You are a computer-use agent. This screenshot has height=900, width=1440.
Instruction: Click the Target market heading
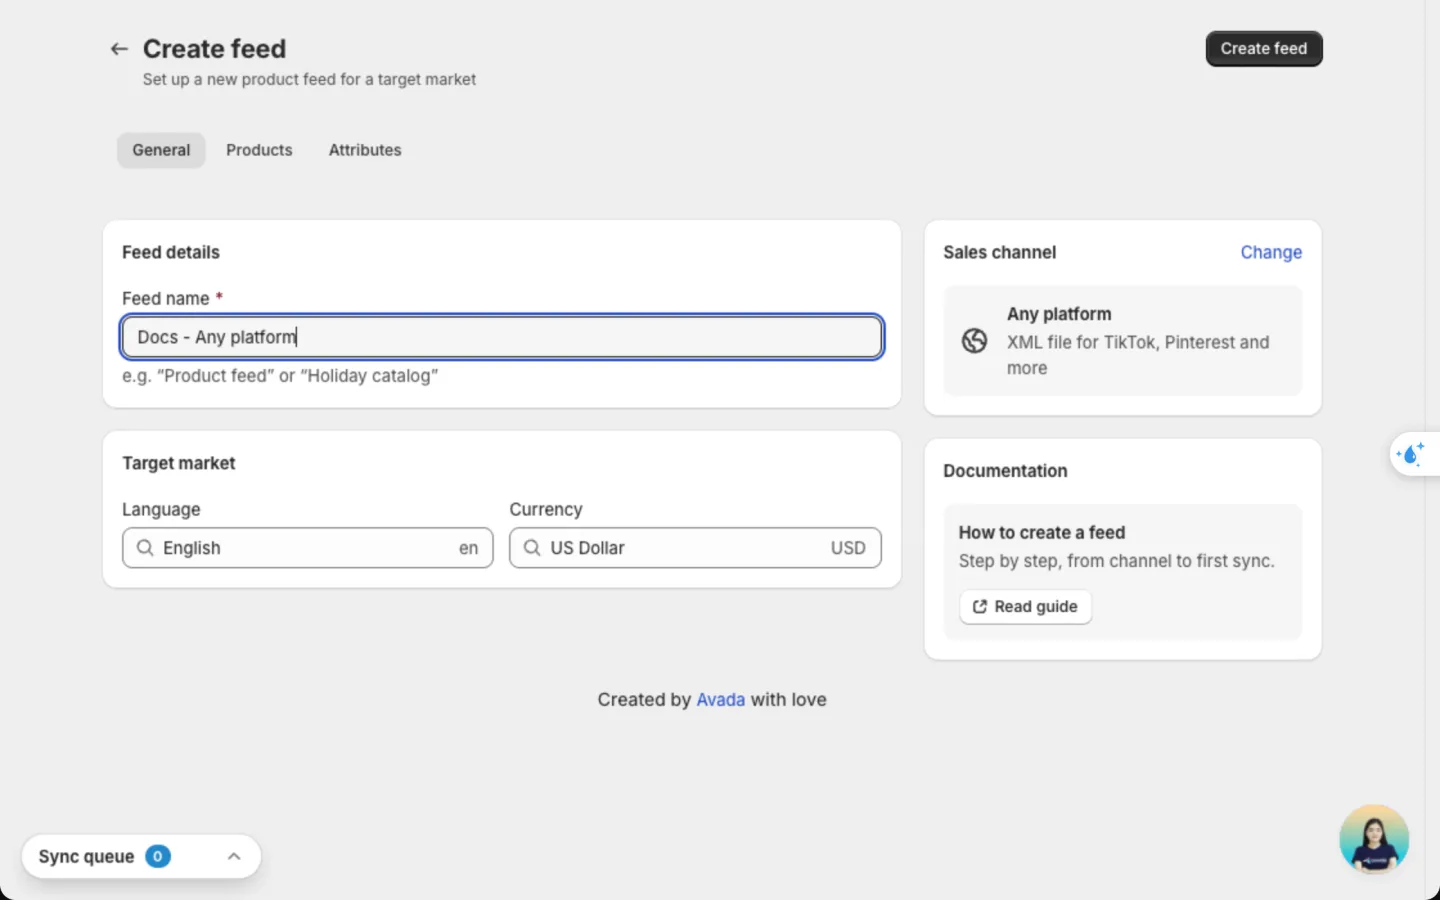click(x=179, y=463)
